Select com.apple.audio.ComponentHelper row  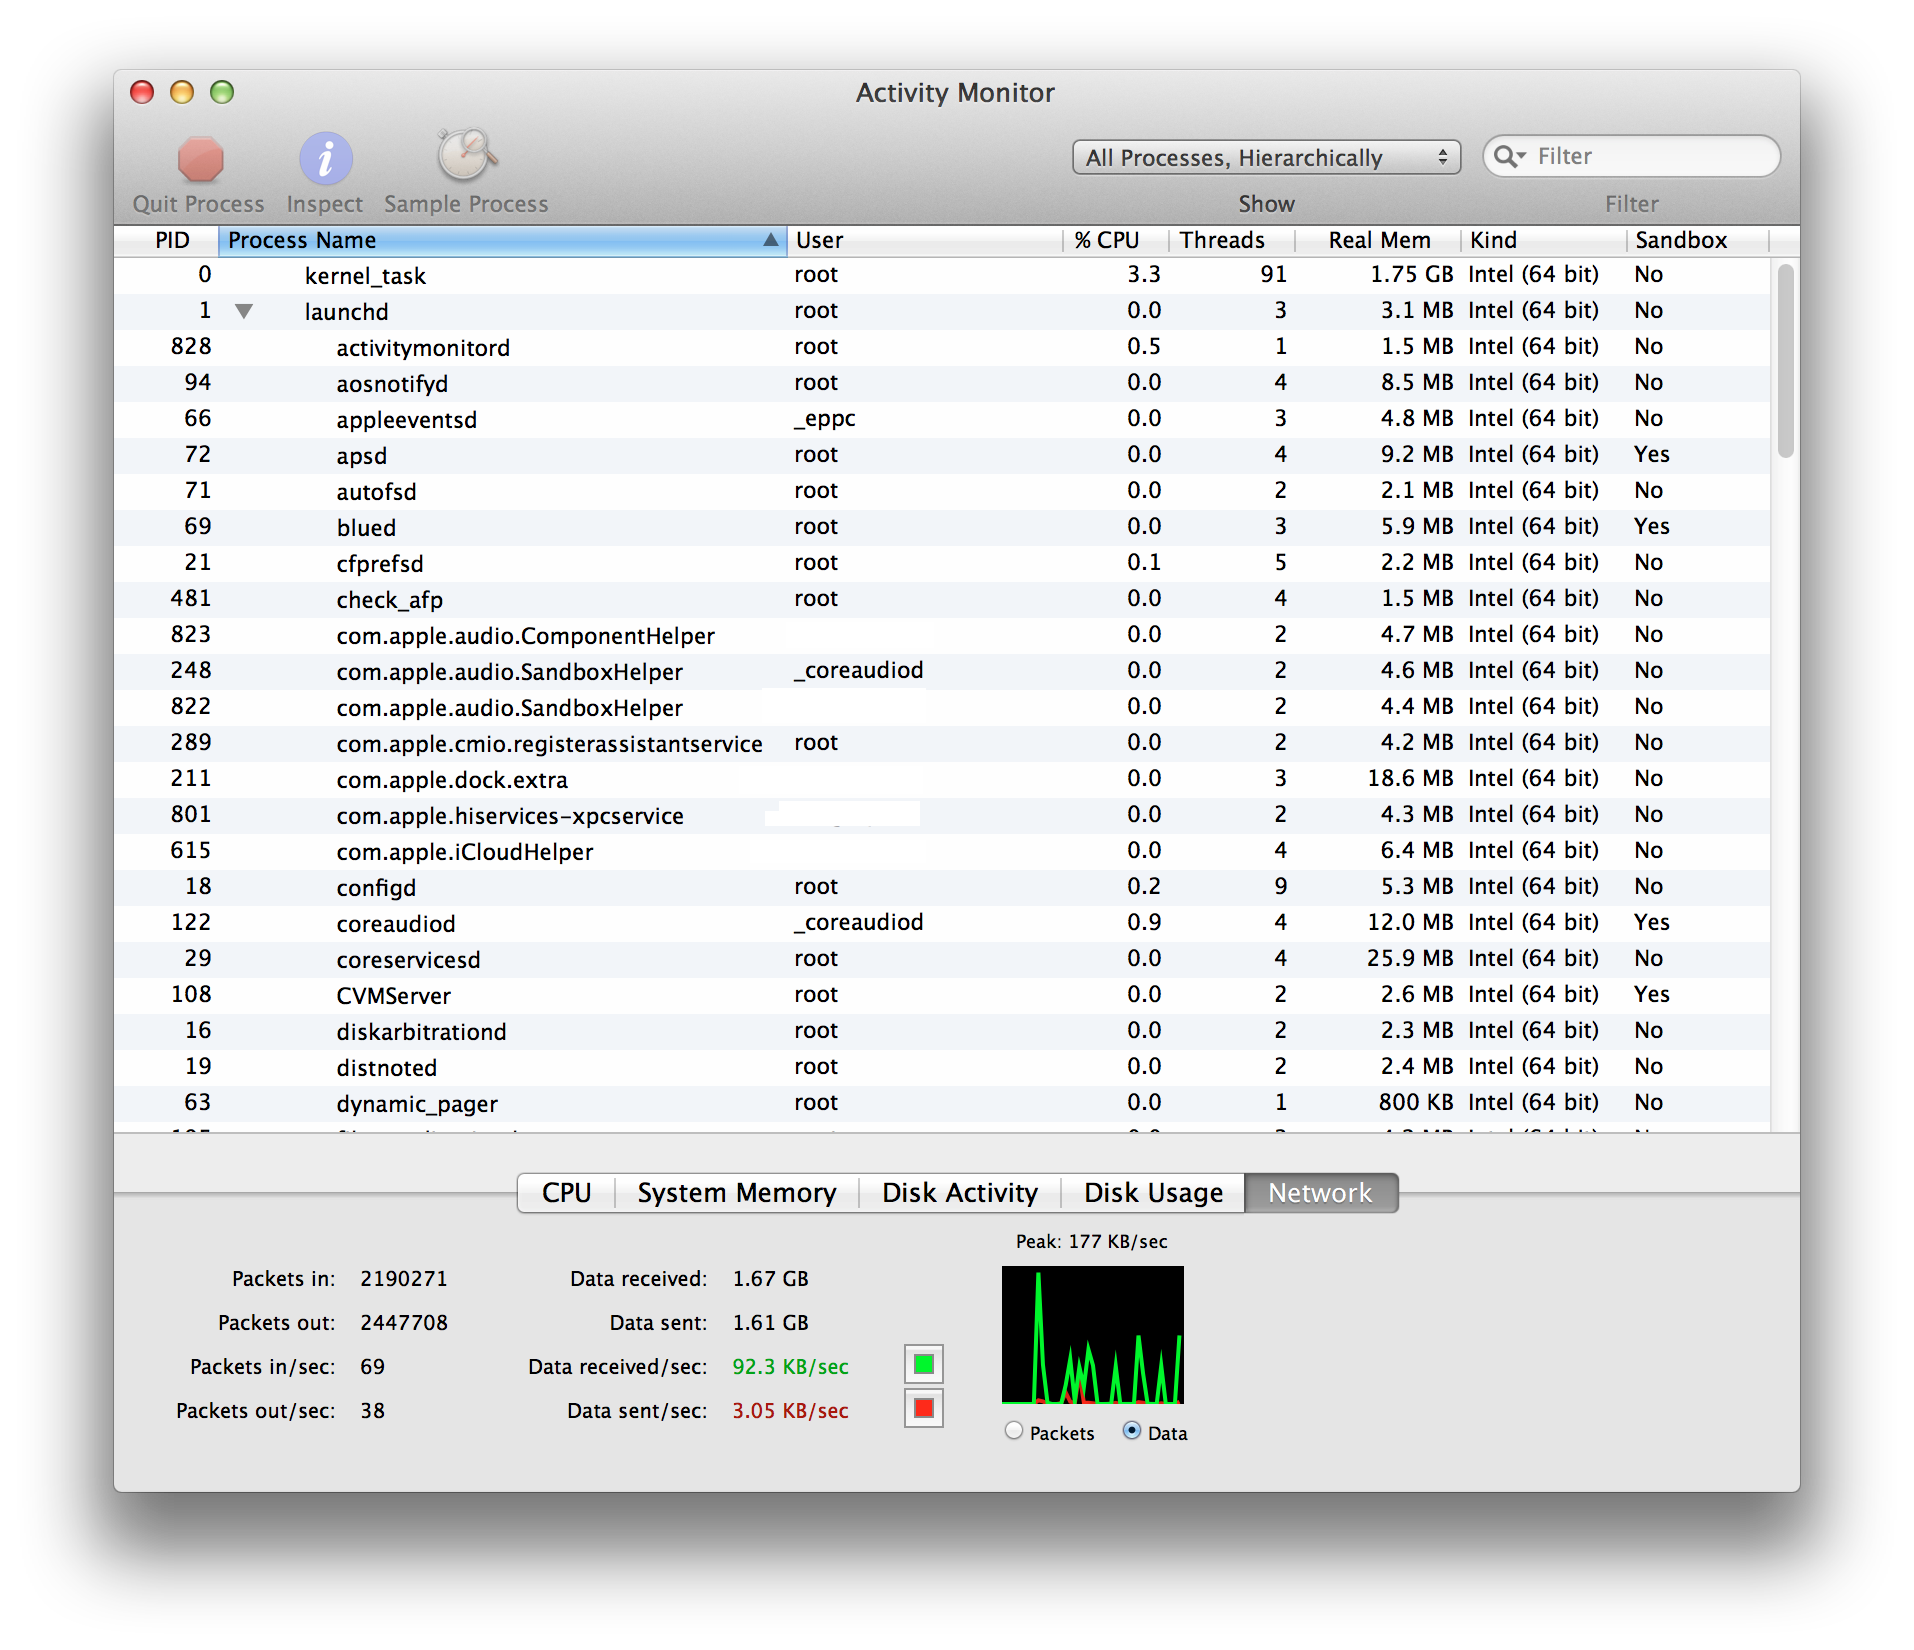942,635
